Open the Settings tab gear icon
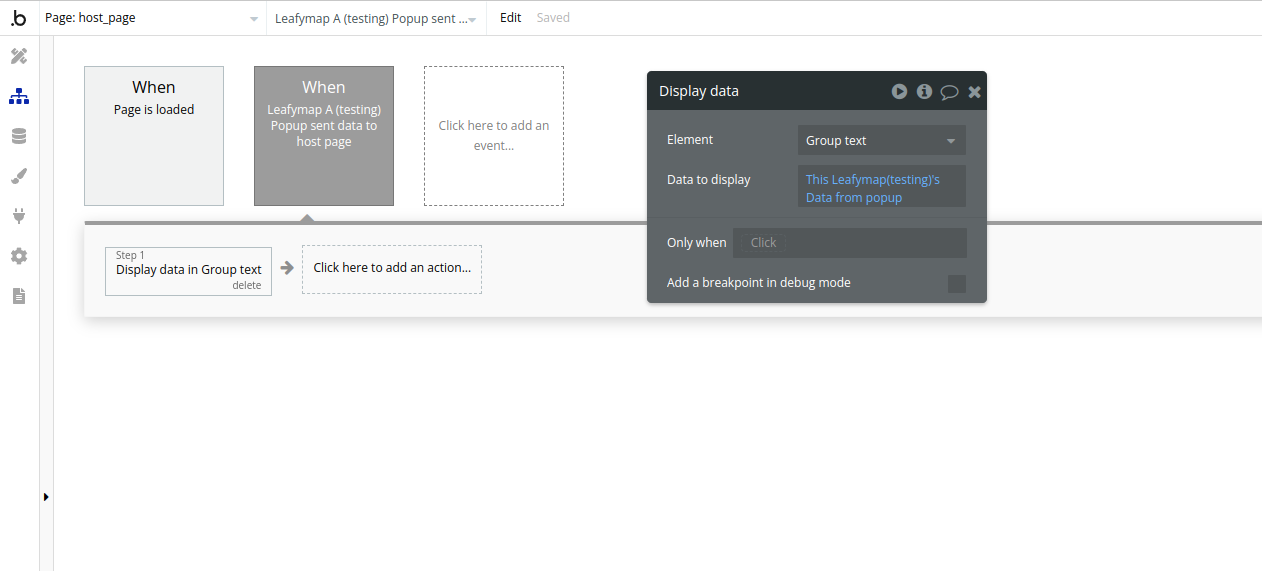The image size is (1262, 571). (18, 256)
